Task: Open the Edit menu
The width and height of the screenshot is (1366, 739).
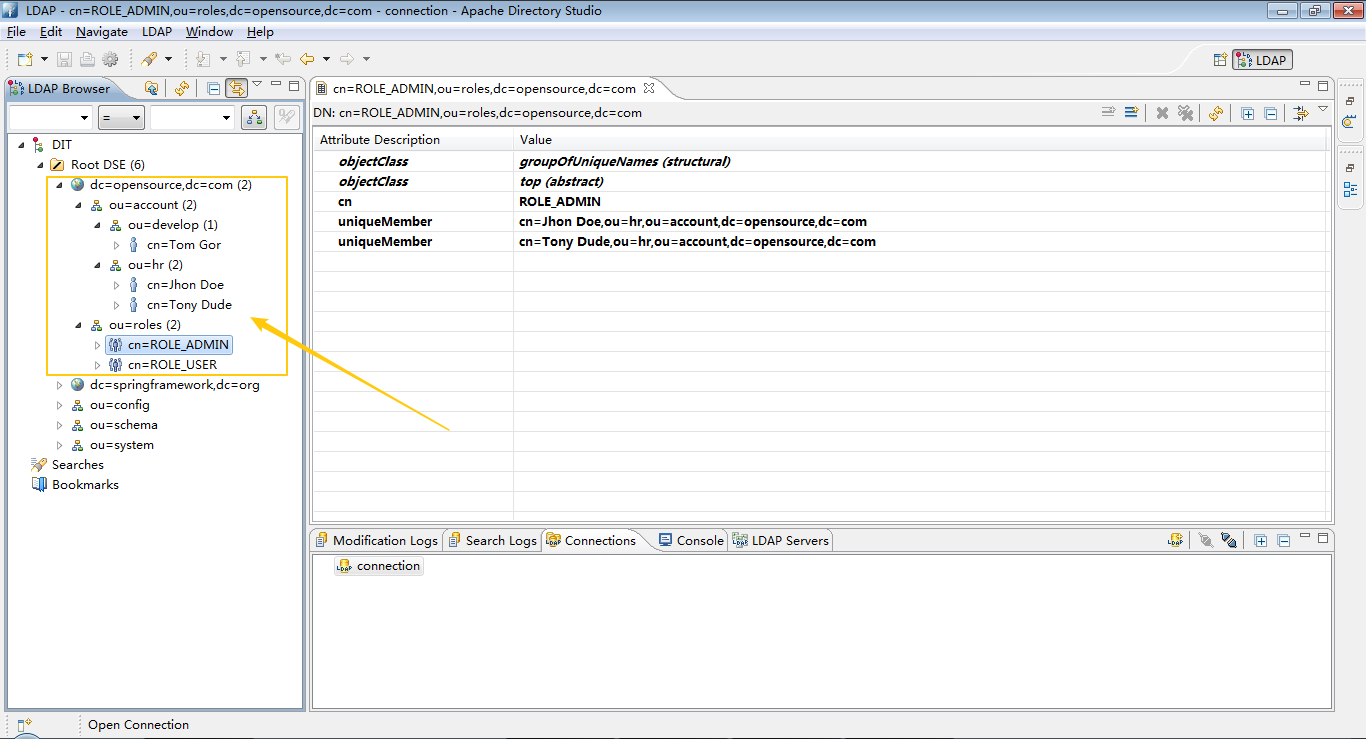Action: pos(51,32)
